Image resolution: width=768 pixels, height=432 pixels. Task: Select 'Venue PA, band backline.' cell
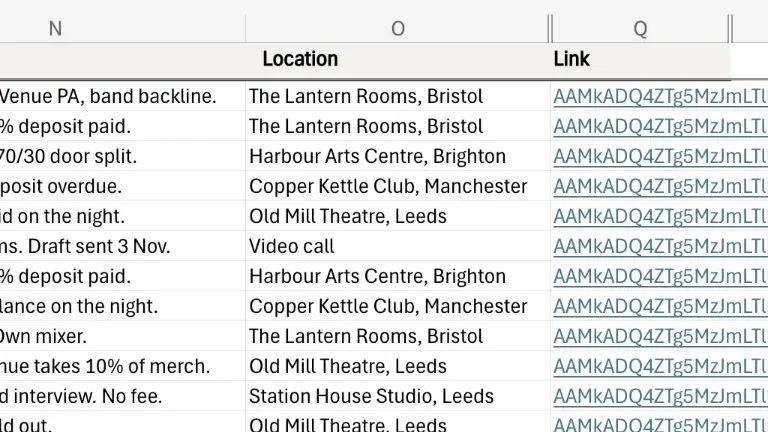122,96
